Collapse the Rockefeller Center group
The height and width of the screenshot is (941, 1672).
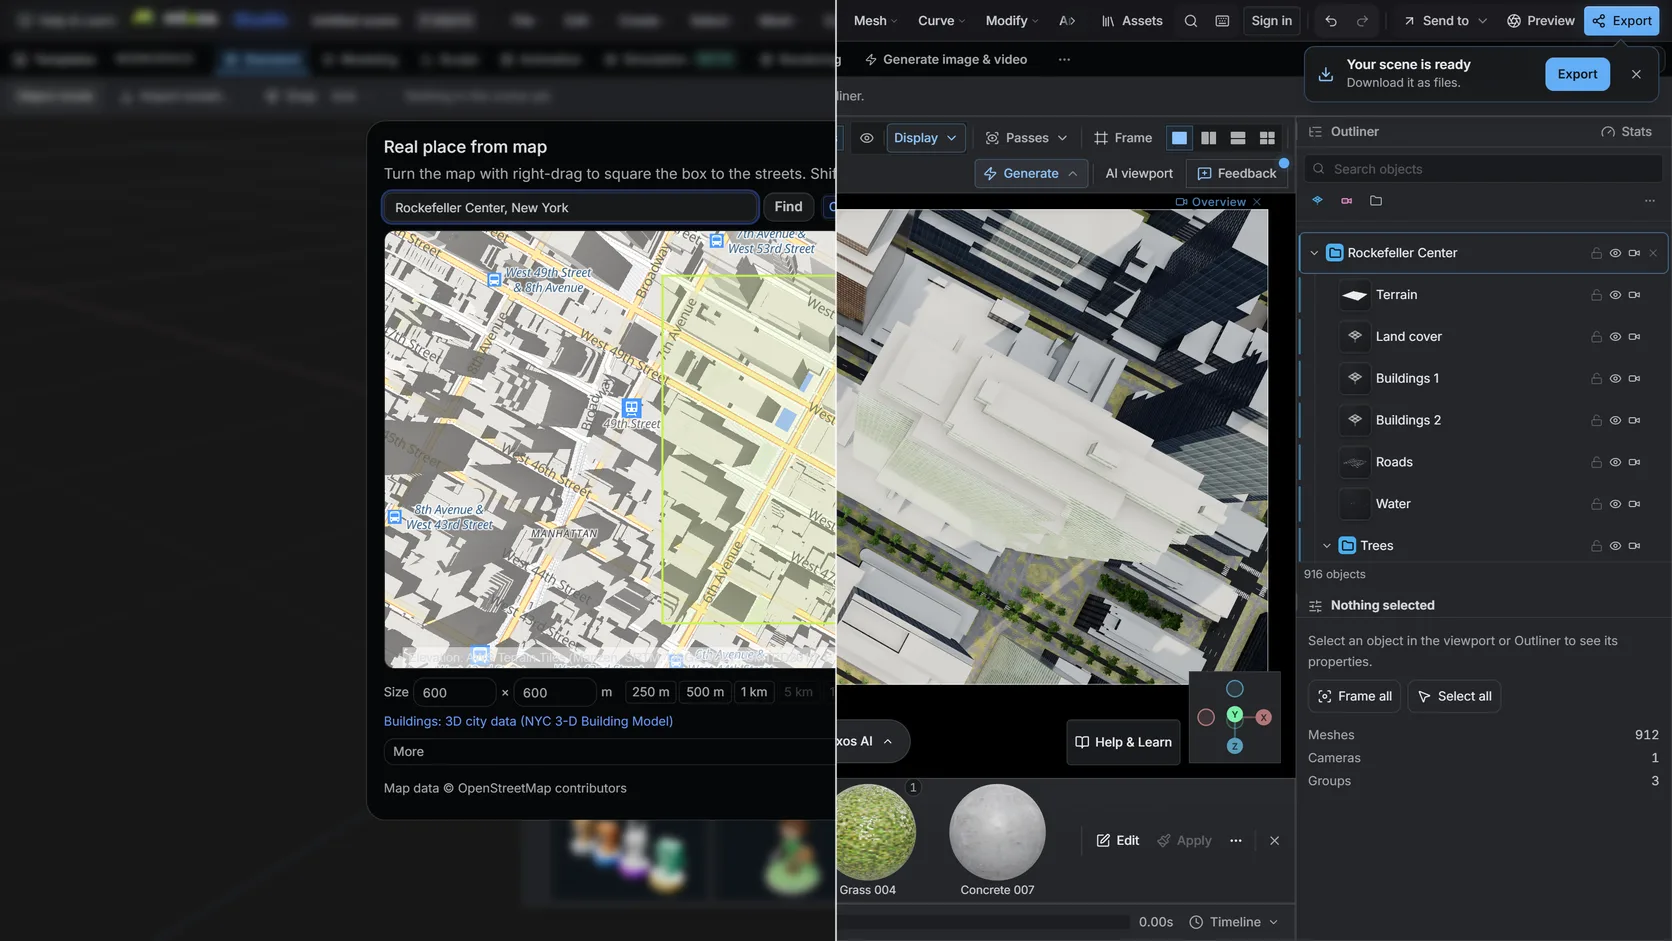click(1314, 253)
